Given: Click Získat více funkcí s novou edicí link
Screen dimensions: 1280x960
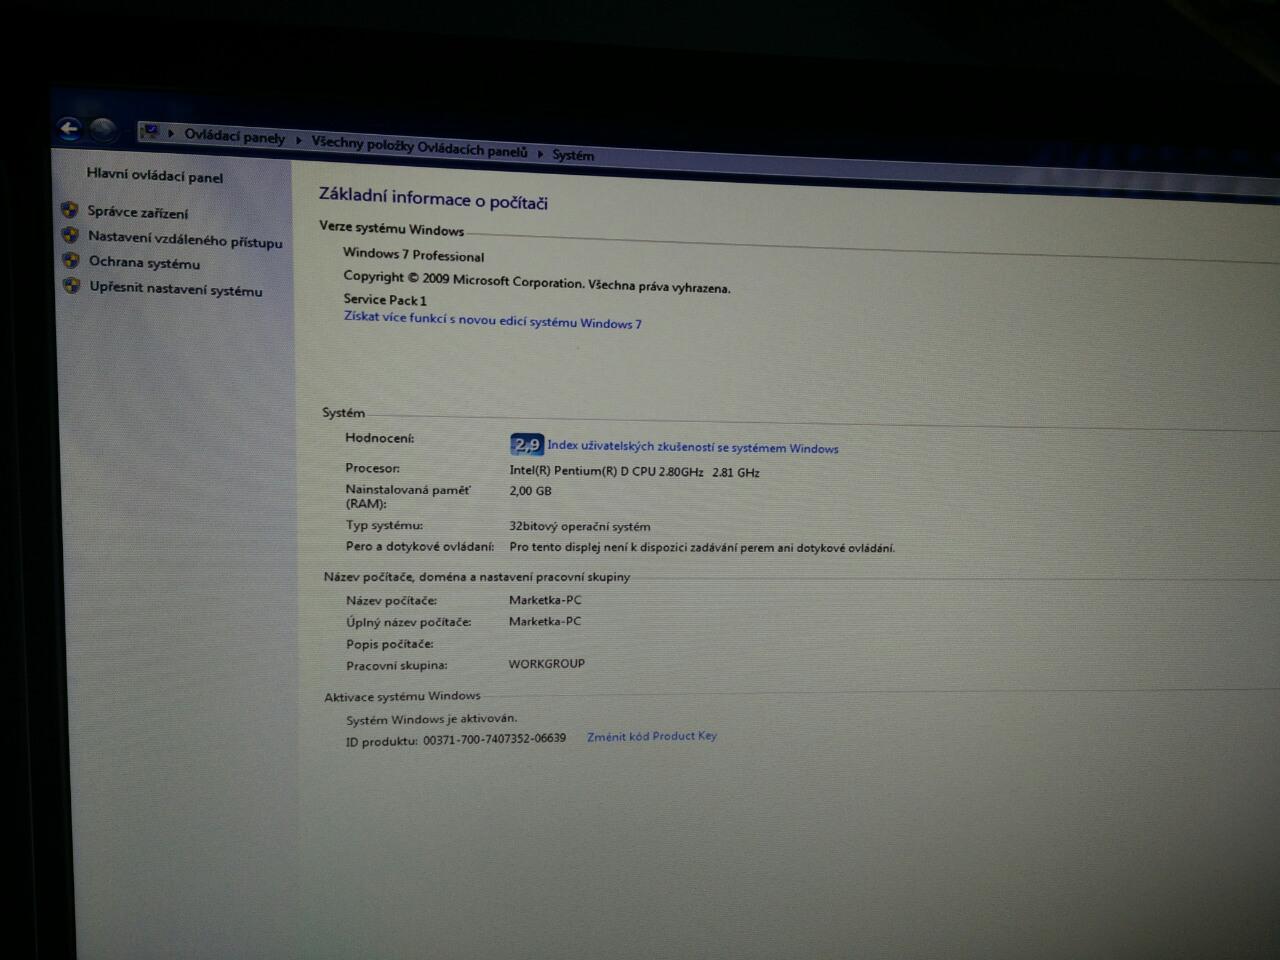Looking at the screenshot, I should [492, 320].
